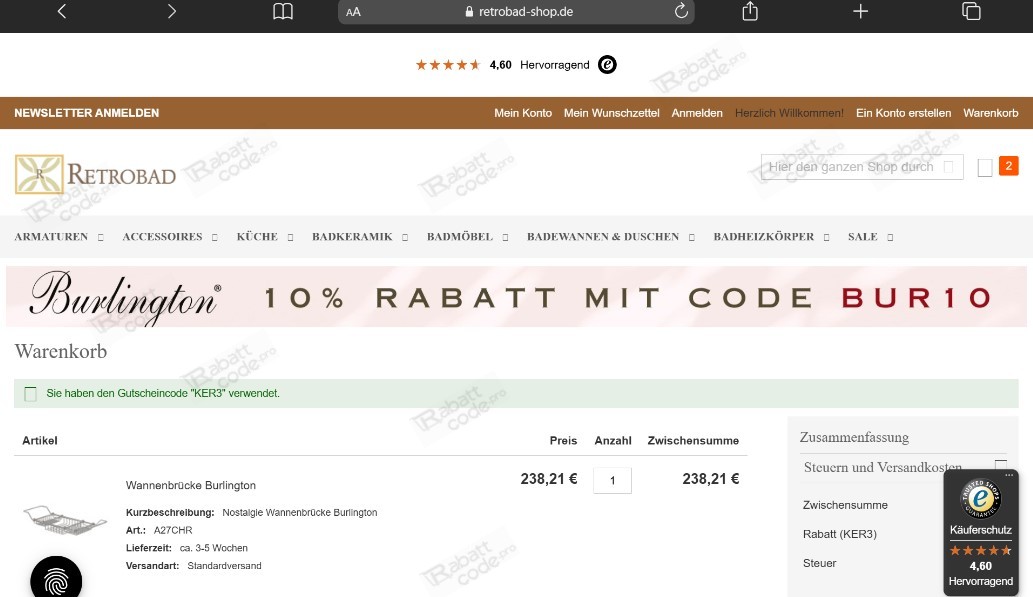Click Ein Konto erstellen
Image resolution: width=1033 pixels, height=597 pixels.
click(x=903, y=113)
